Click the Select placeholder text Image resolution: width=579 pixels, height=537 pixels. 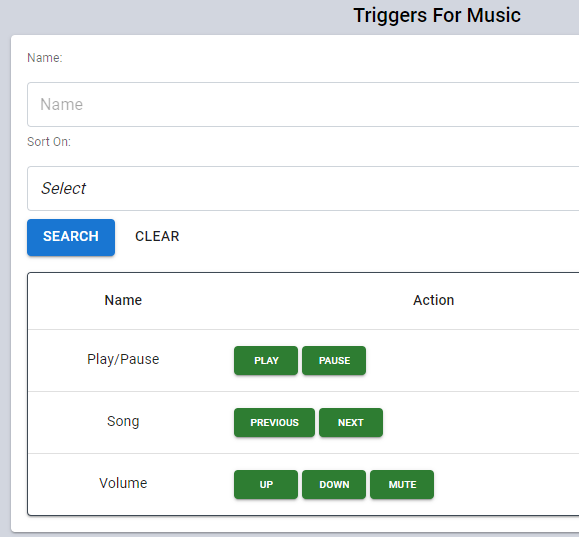(x=63, y=188)
